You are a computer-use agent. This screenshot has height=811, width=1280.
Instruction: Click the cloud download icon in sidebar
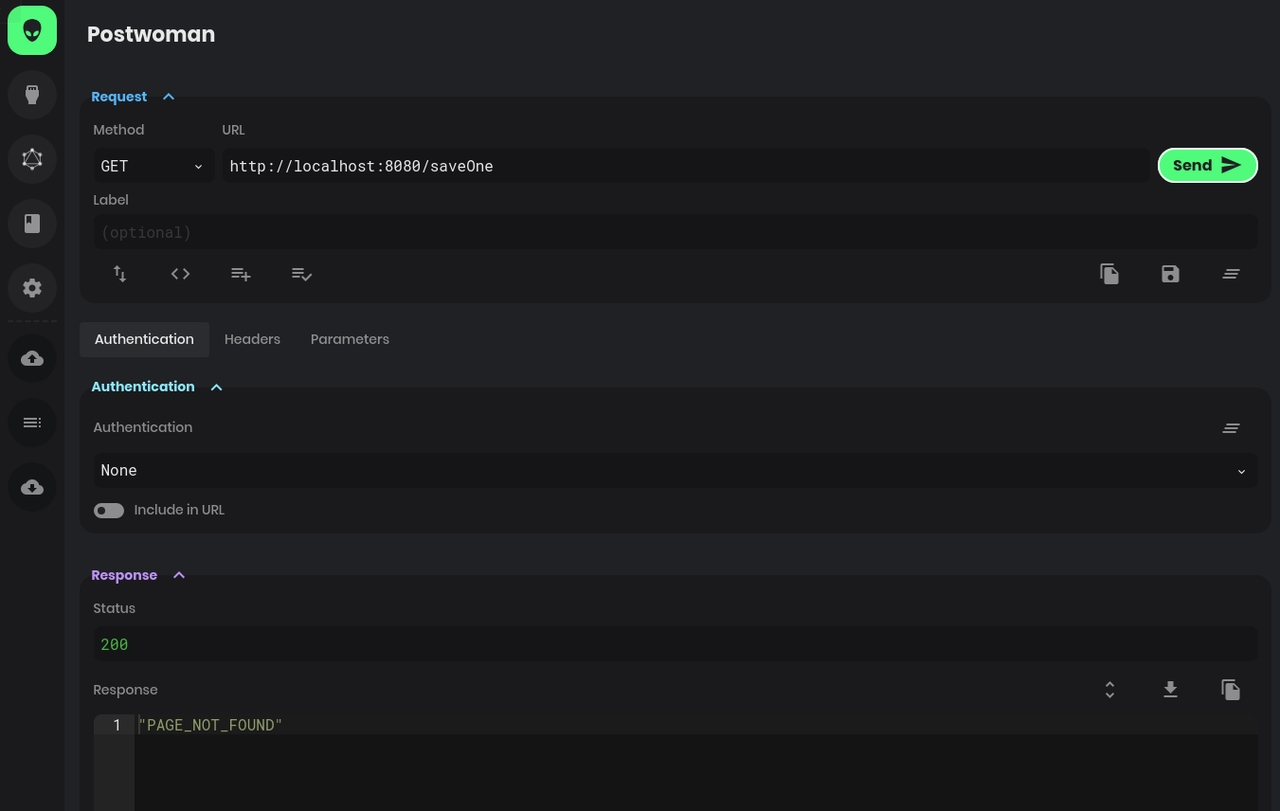point(32,487)
